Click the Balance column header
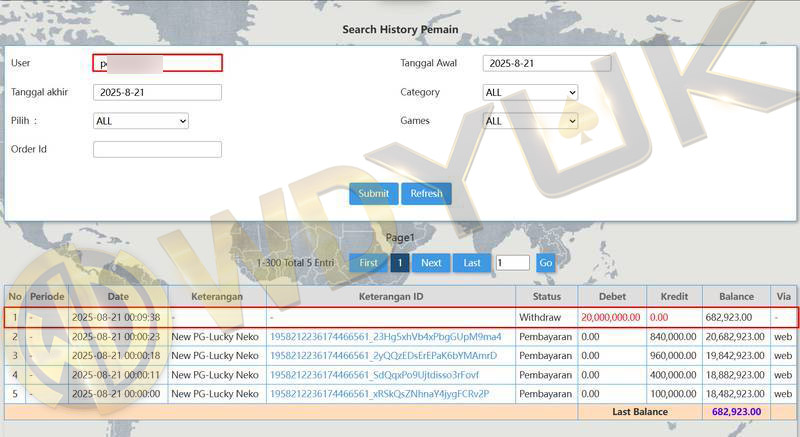Viewport: 800px width, 437px height. pyautogui.click(x=736, y=296)
